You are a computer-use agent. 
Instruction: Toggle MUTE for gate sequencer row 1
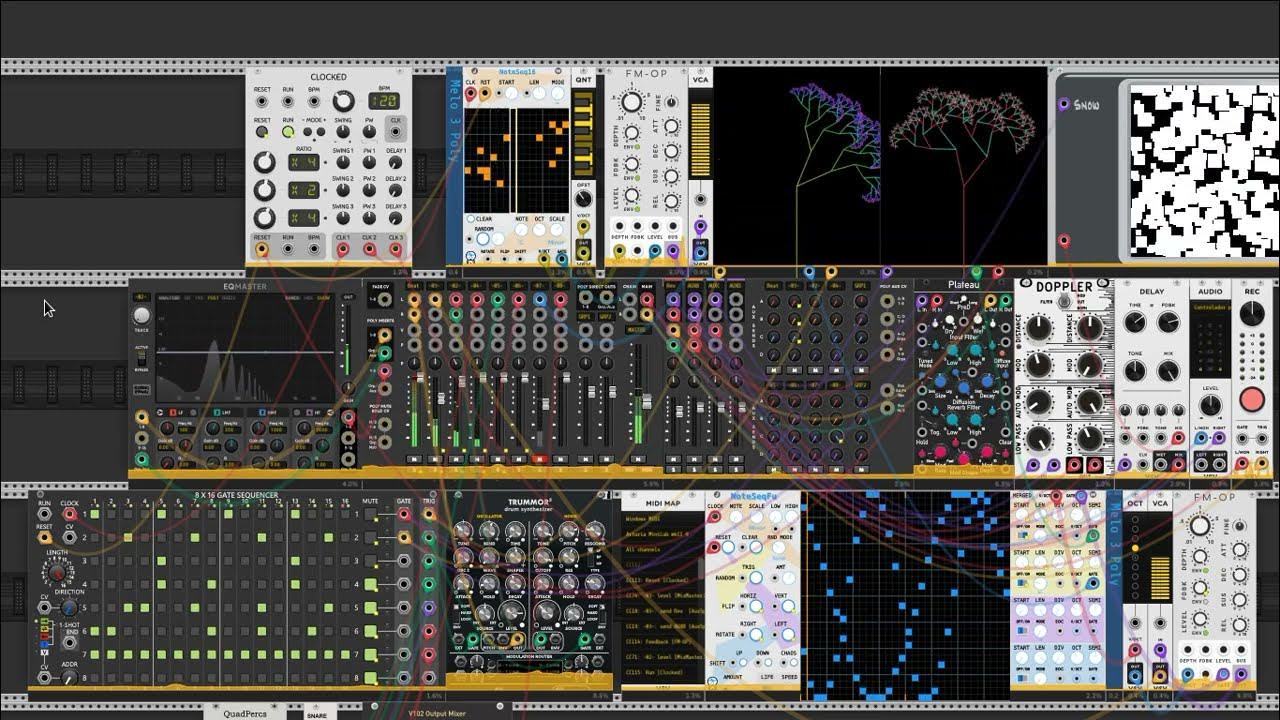coord(371,514)
